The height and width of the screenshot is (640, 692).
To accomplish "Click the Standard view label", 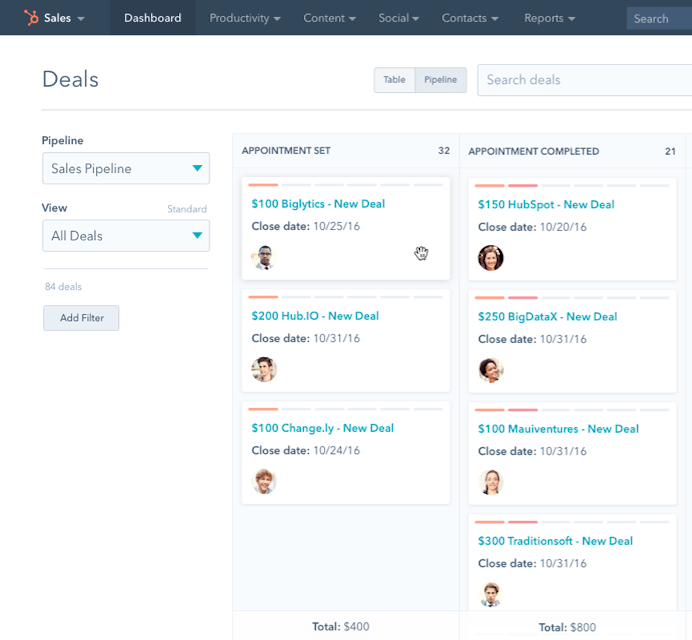I will [187, 209].
